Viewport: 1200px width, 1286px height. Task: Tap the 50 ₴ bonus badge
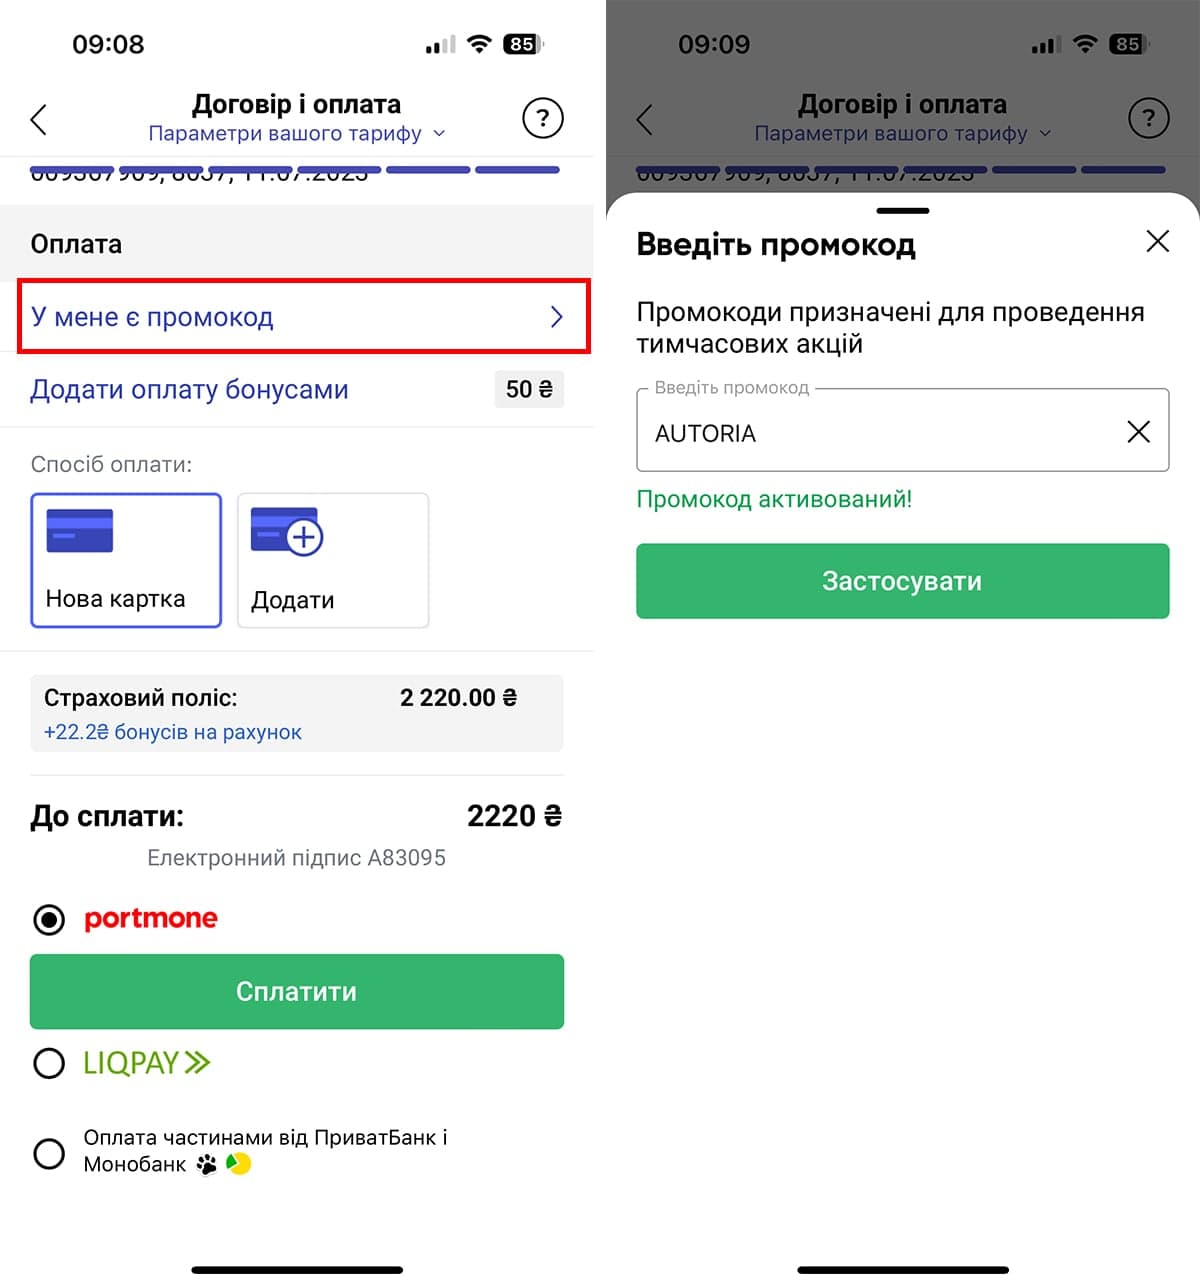click(529, 389)
